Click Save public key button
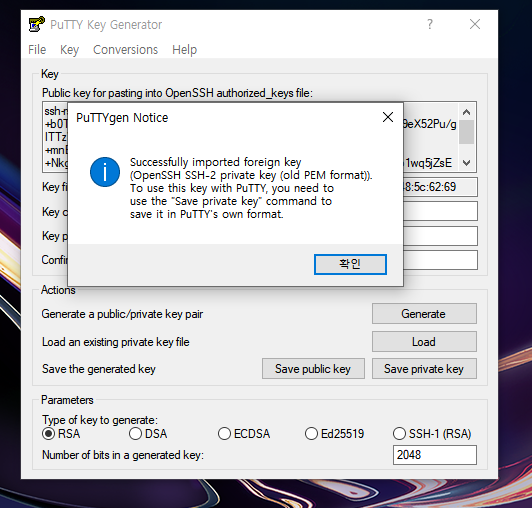Image resolution: width=532 pixels, height=508 pixels. point(313,369)
